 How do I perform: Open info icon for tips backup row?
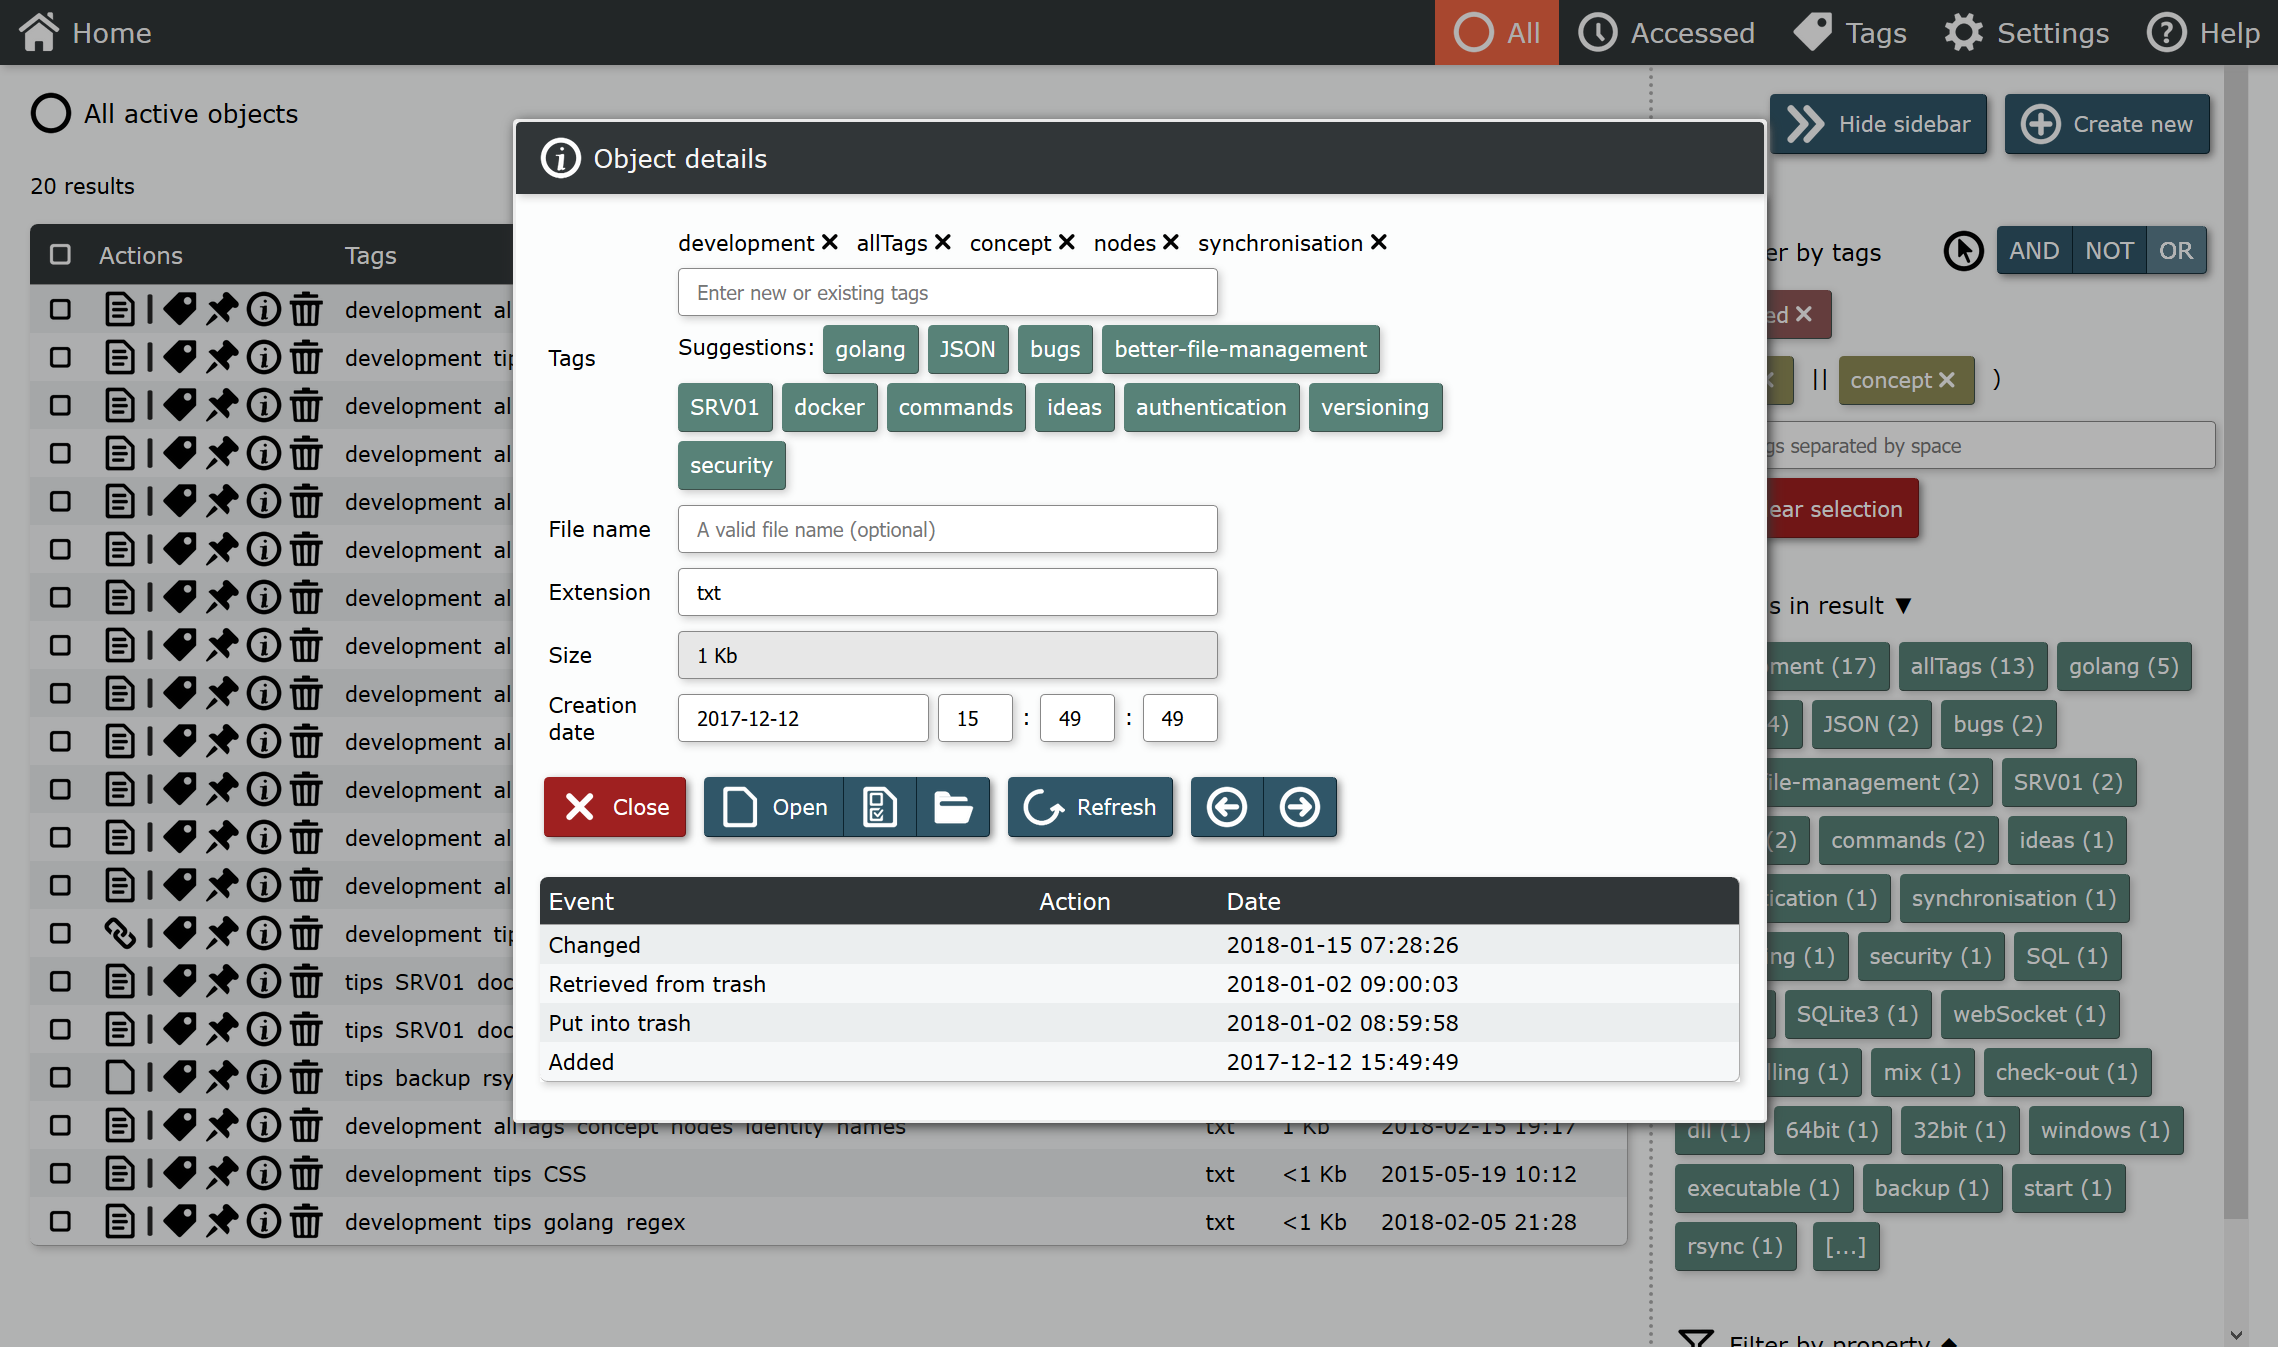[x=264, y=1078]
